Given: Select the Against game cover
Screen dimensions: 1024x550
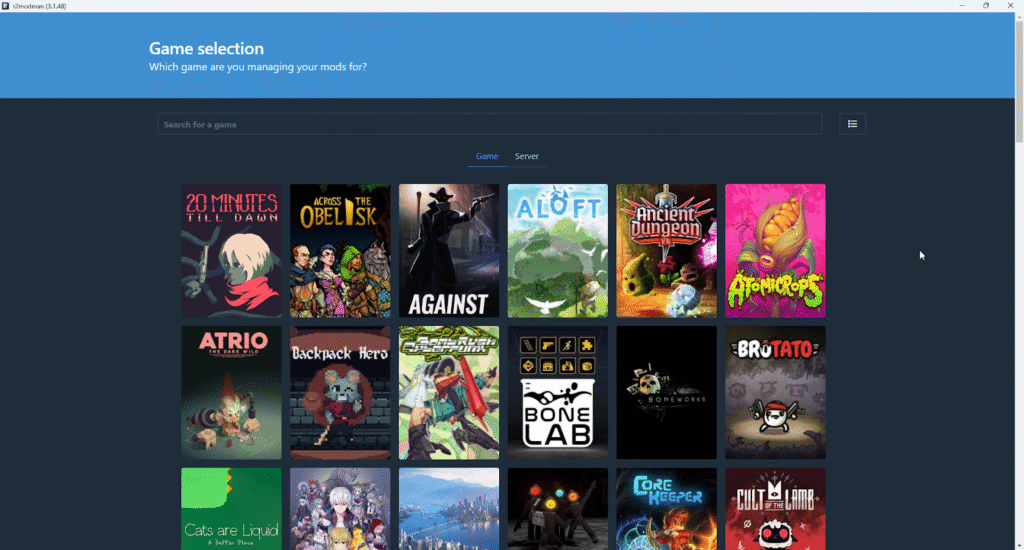Looking at the screenshot, I should coord(449,251).
